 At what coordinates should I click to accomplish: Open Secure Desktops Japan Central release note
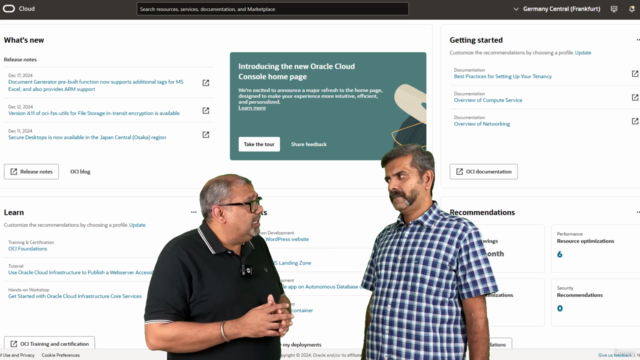(x=87, y=137)
